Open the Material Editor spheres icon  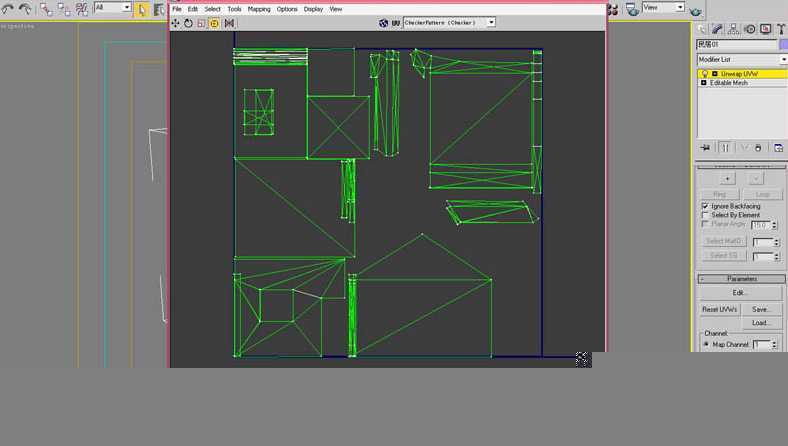pos(613,9)
